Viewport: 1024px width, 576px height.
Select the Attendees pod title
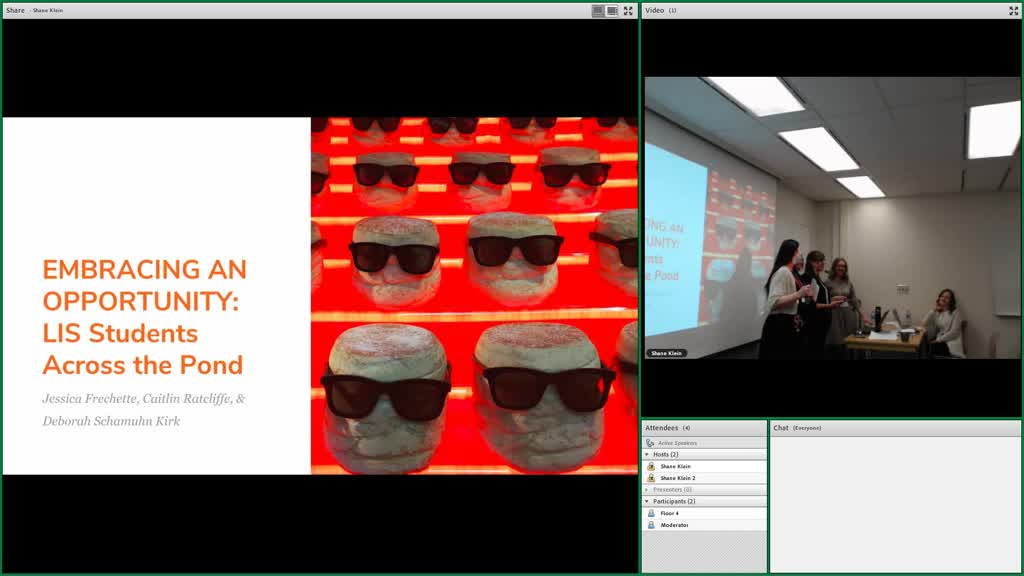point(662,428)
